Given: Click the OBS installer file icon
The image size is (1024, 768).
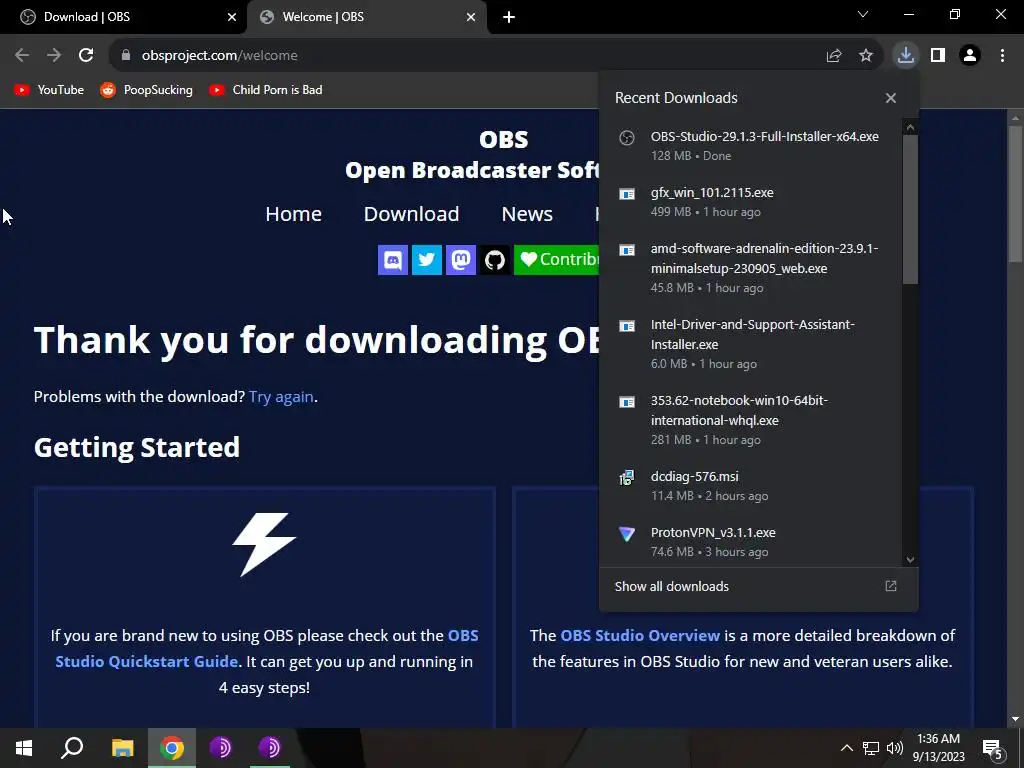Looking at the screenshot, I should point(627,138).
